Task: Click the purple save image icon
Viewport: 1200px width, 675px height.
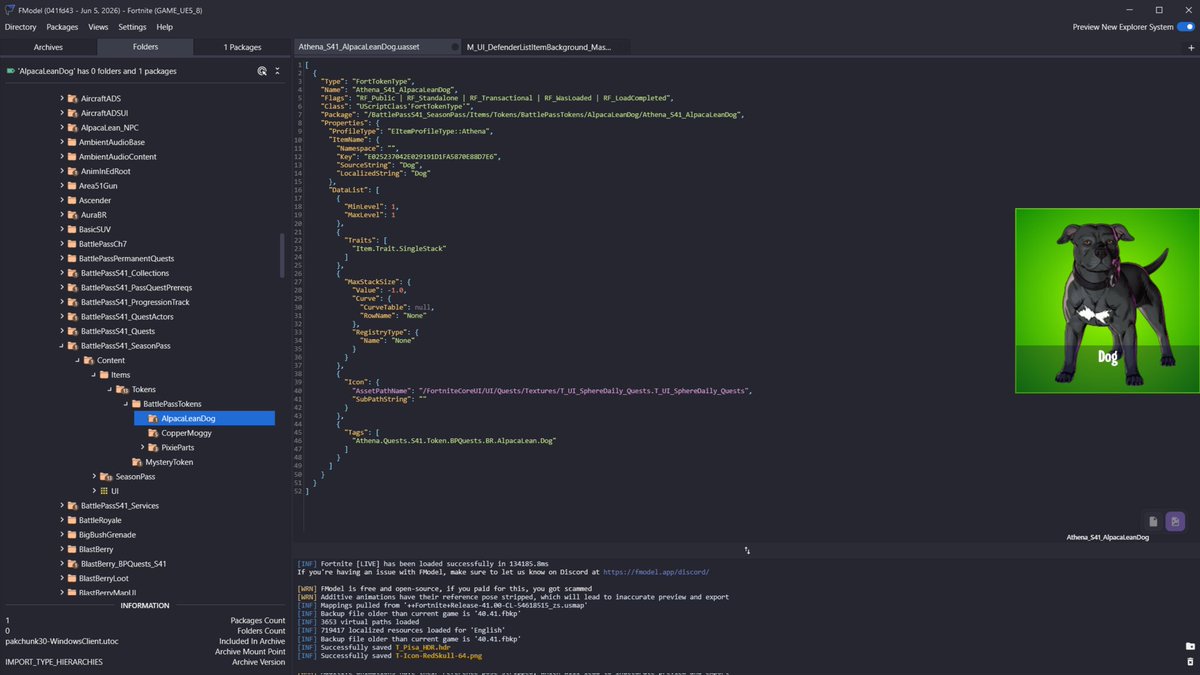Action: (1175, 521)
